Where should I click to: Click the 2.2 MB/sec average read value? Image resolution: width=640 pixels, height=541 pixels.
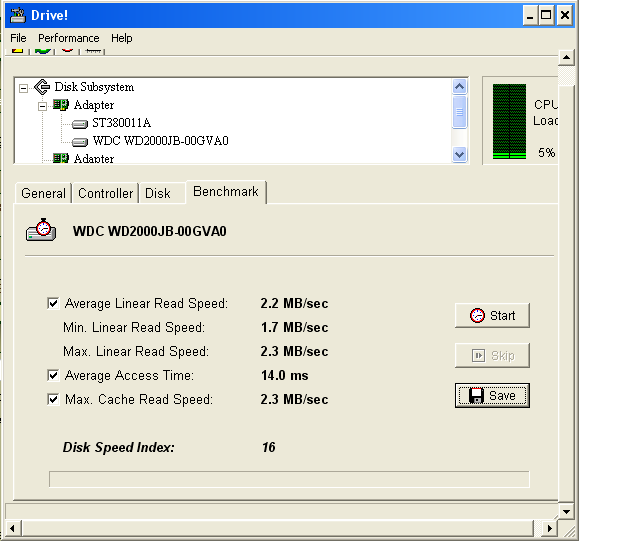294,303
